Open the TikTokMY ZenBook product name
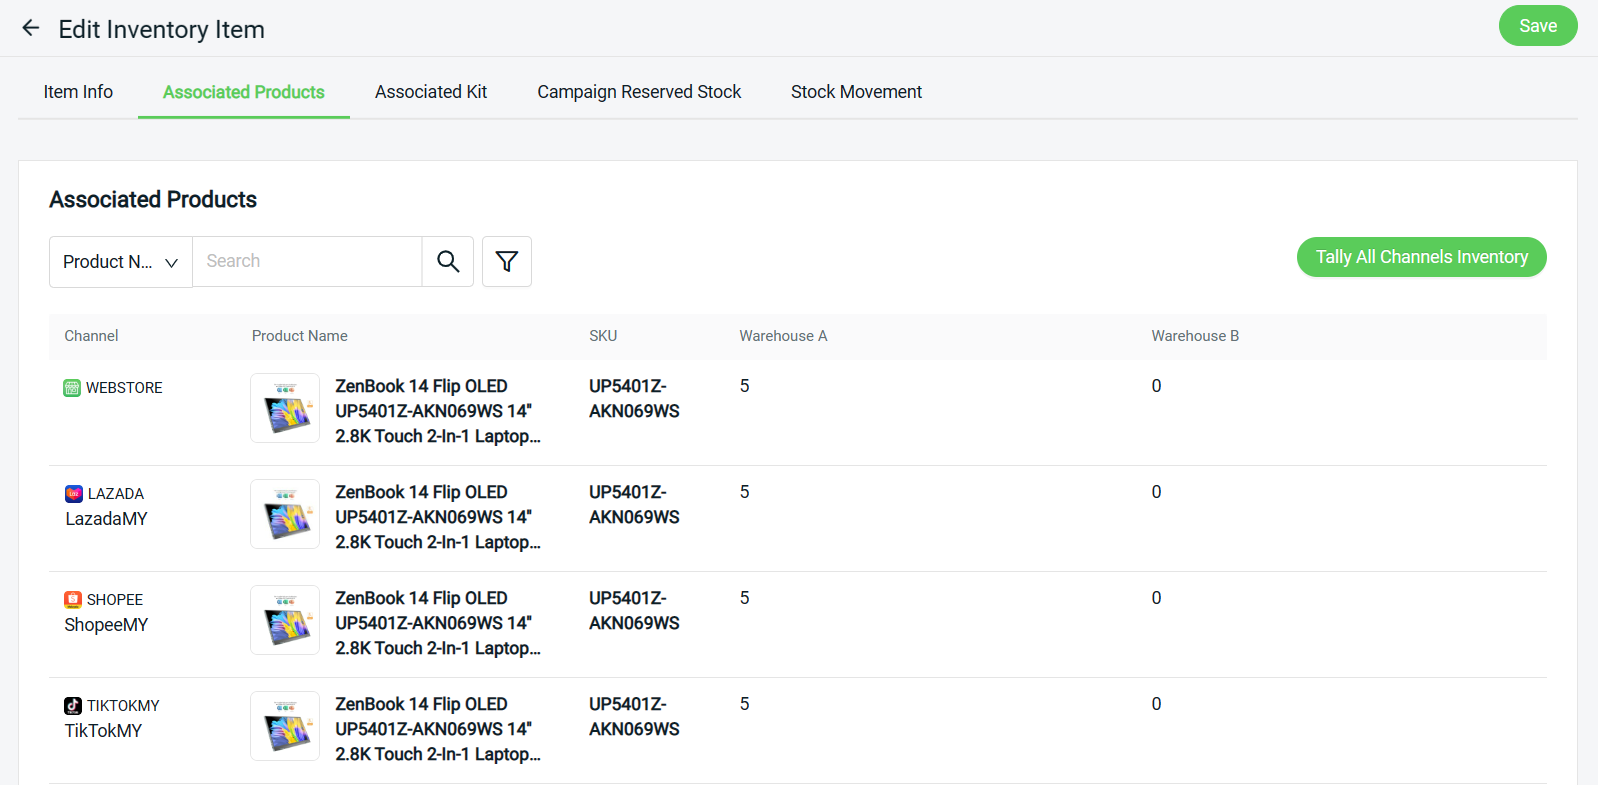 point(437,729)
